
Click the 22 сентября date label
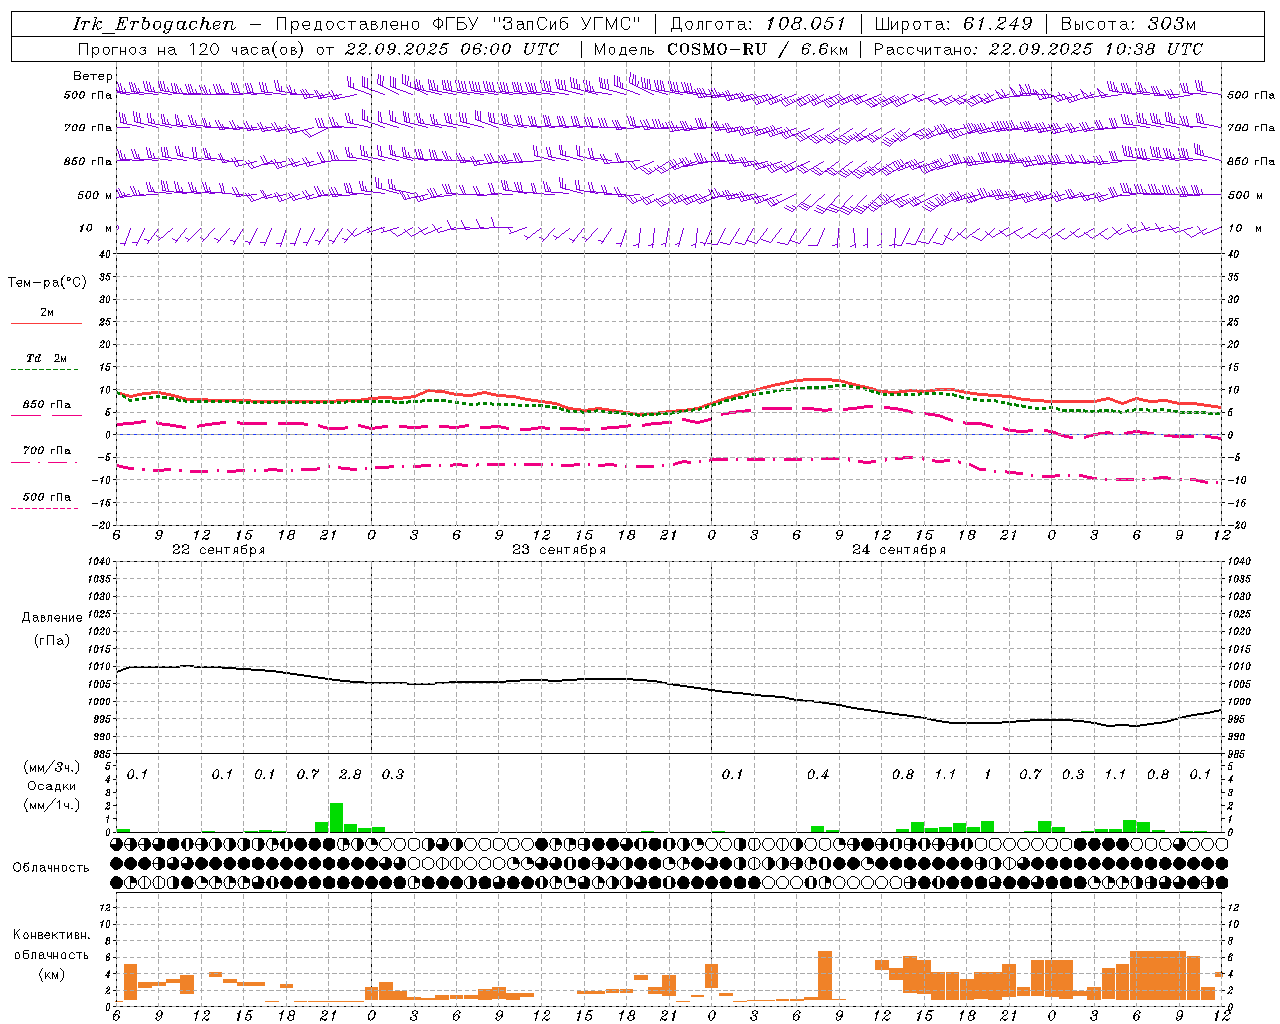point(218,550)
